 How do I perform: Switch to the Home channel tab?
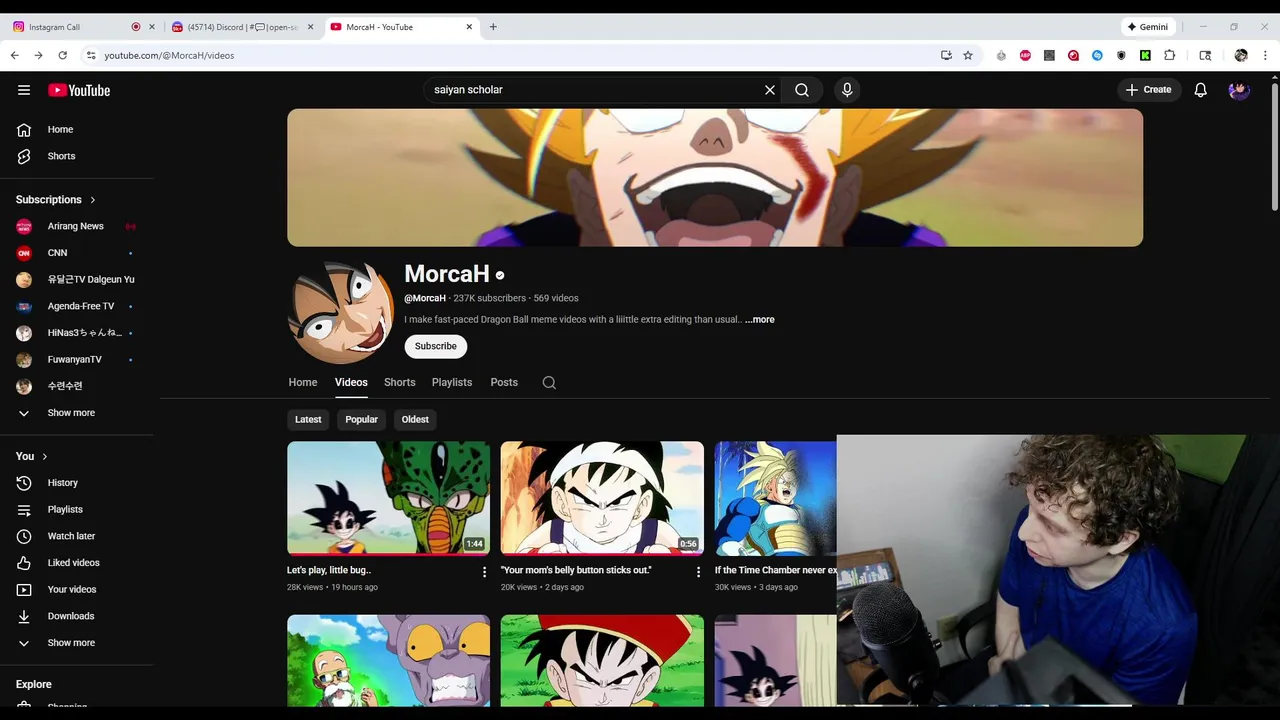[303, 383]
